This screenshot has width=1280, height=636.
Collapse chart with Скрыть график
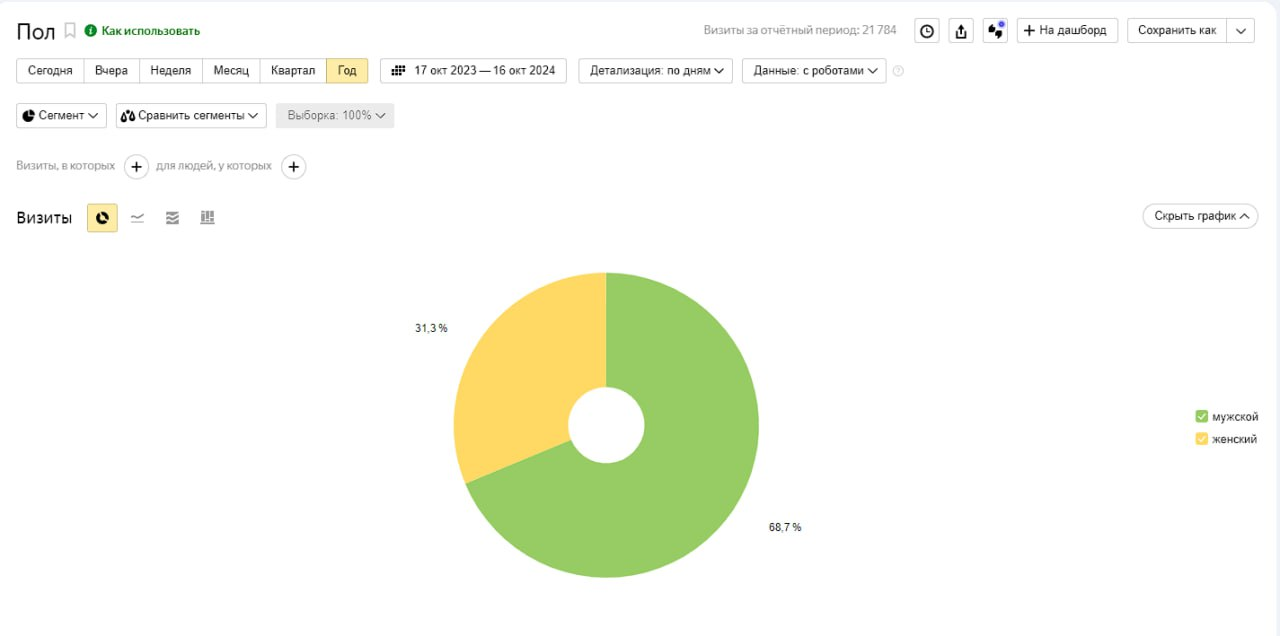pyautogui.click(x=1200, y=216)
